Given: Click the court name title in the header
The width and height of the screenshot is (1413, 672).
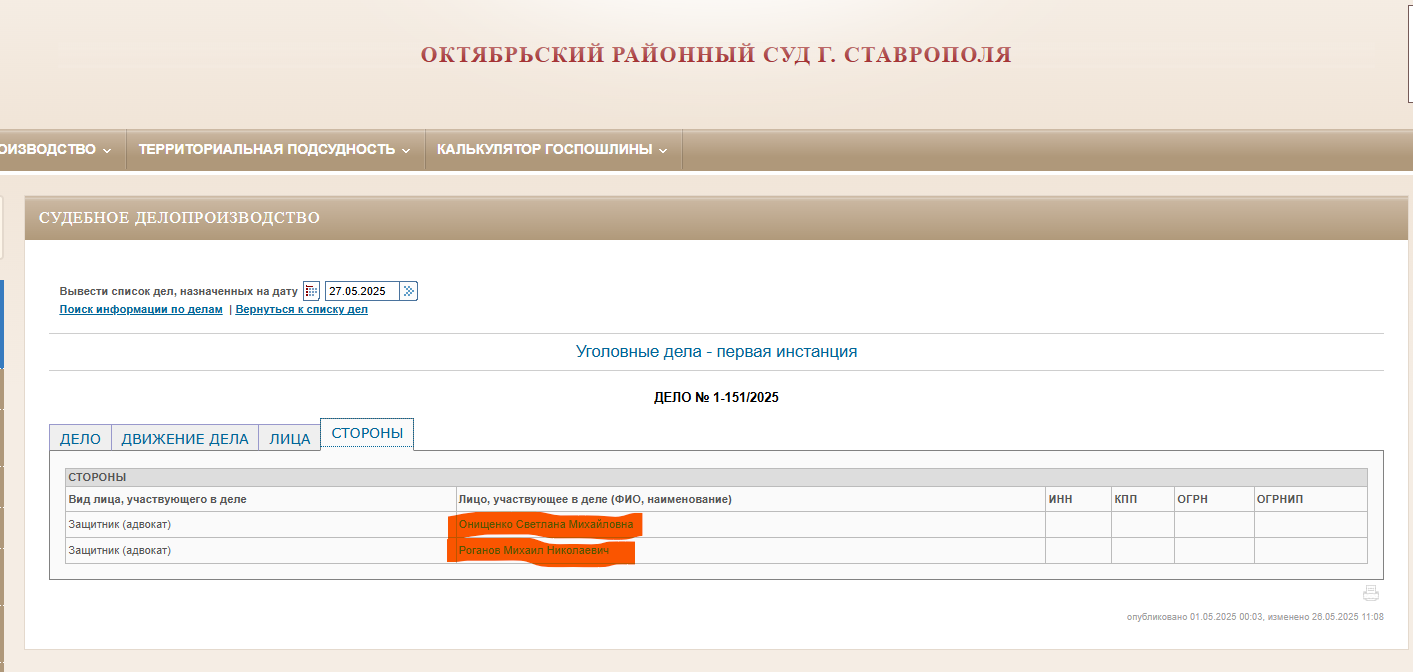Looking at the screenshot, I should tap(716, 55).
